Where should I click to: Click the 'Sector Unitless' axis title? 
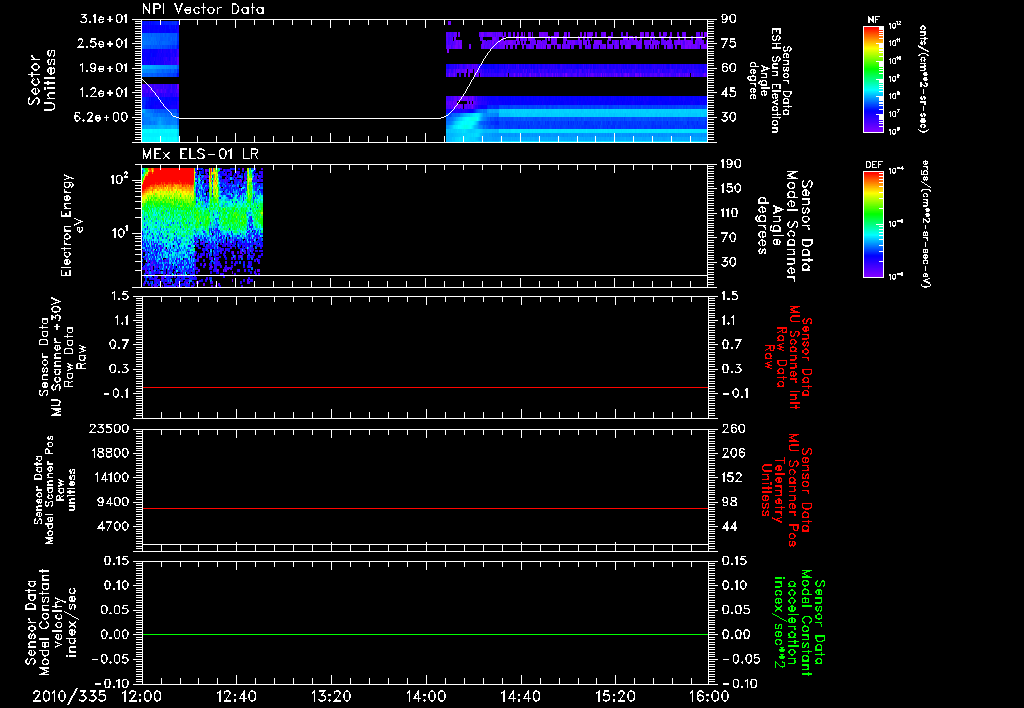pyautogui.click(x=42, y=80)
